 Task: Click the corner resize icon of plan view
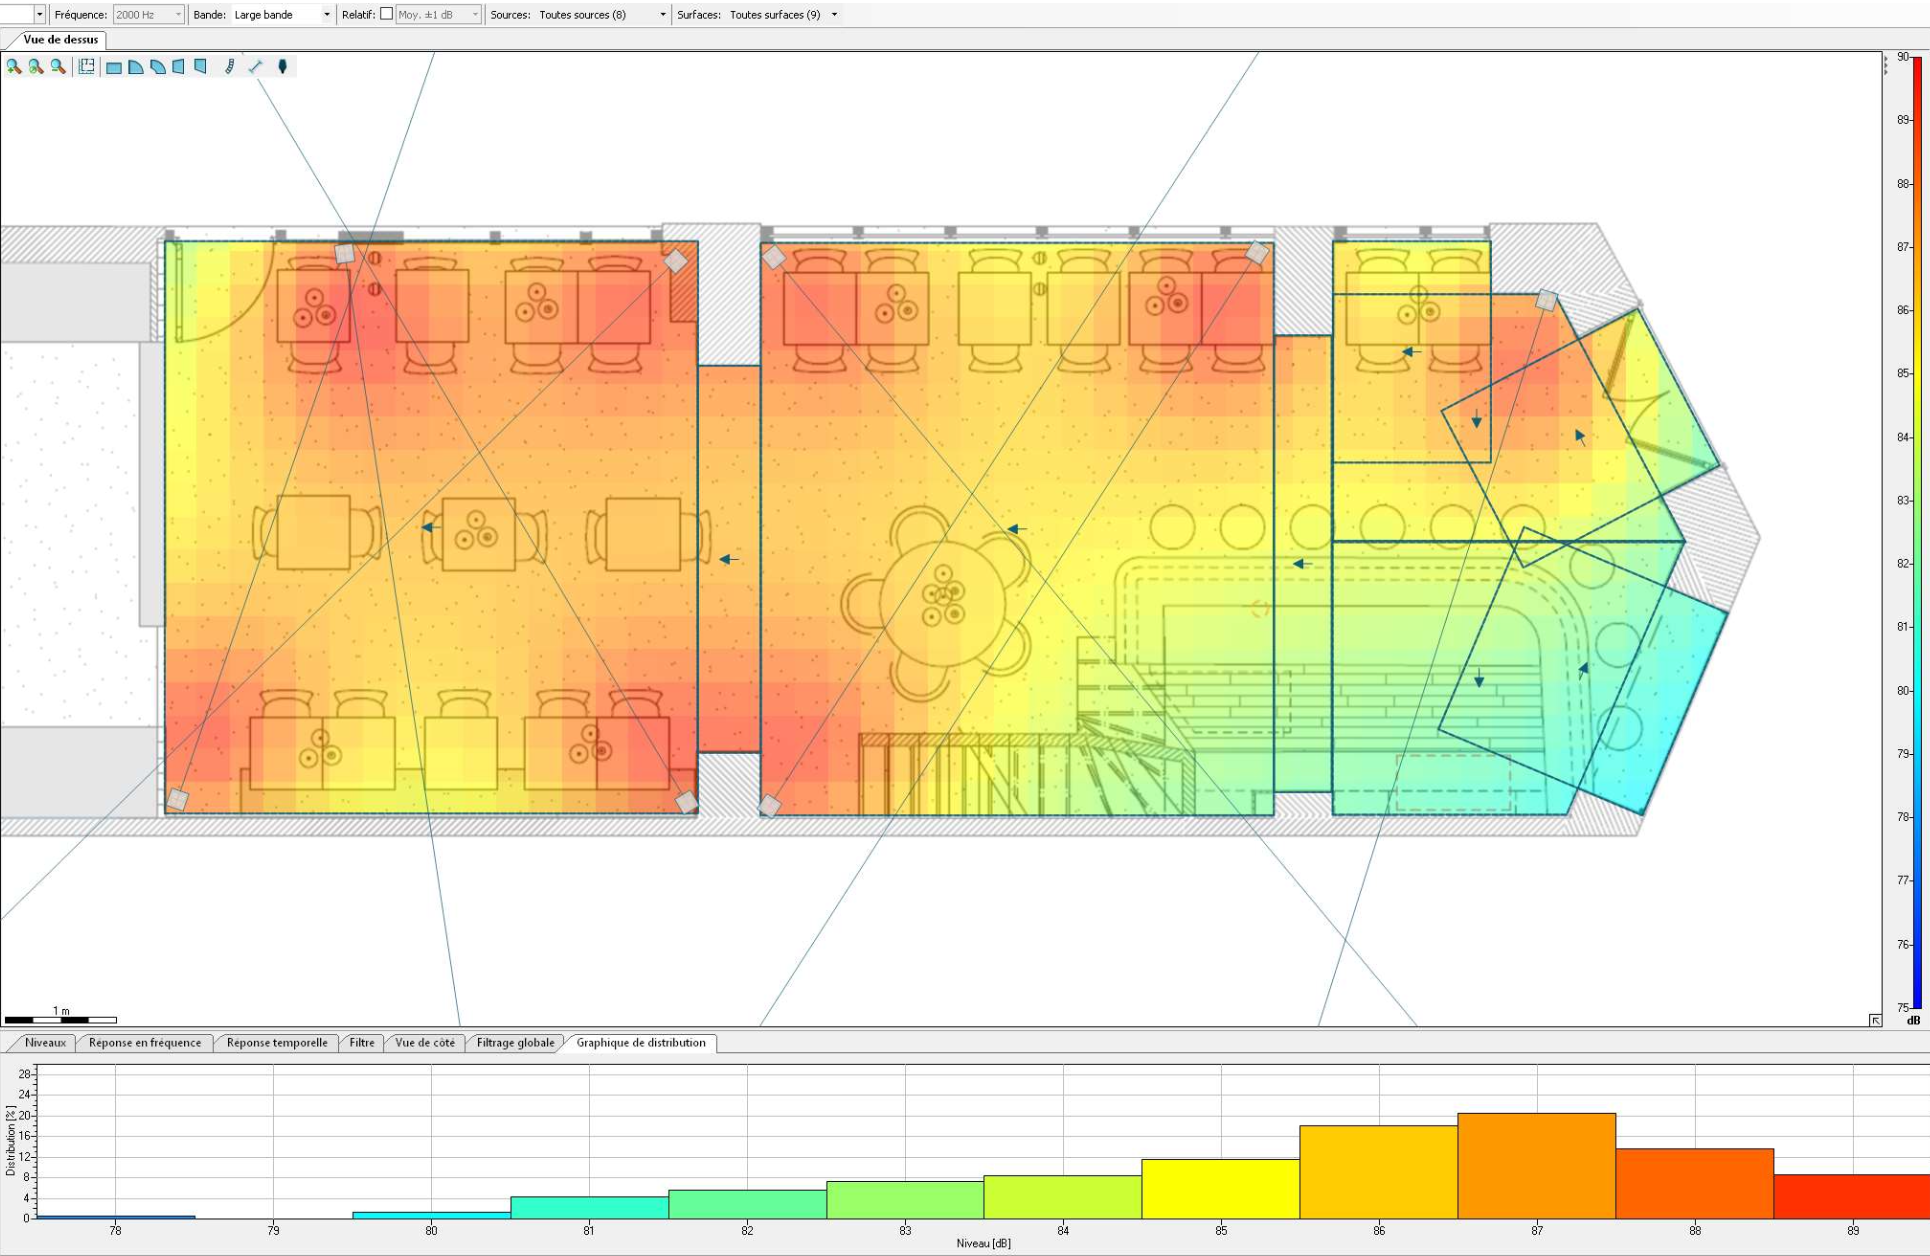[x=1875, y=1020]
